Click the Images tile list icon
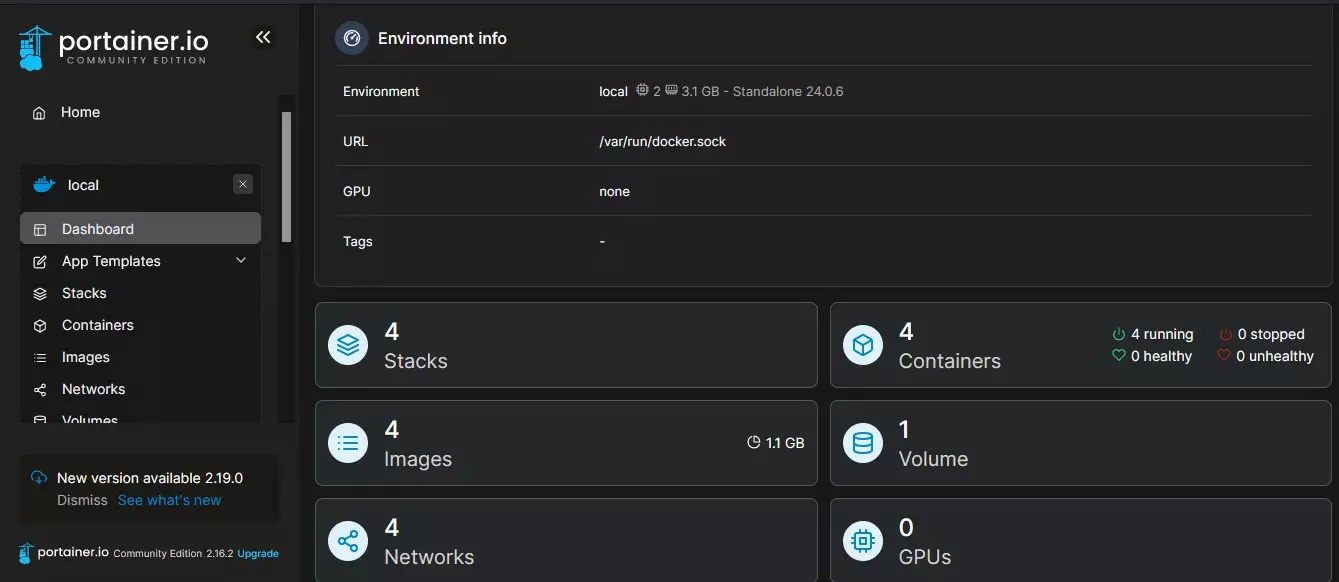 pyautogui.click(x=348, y=443)
